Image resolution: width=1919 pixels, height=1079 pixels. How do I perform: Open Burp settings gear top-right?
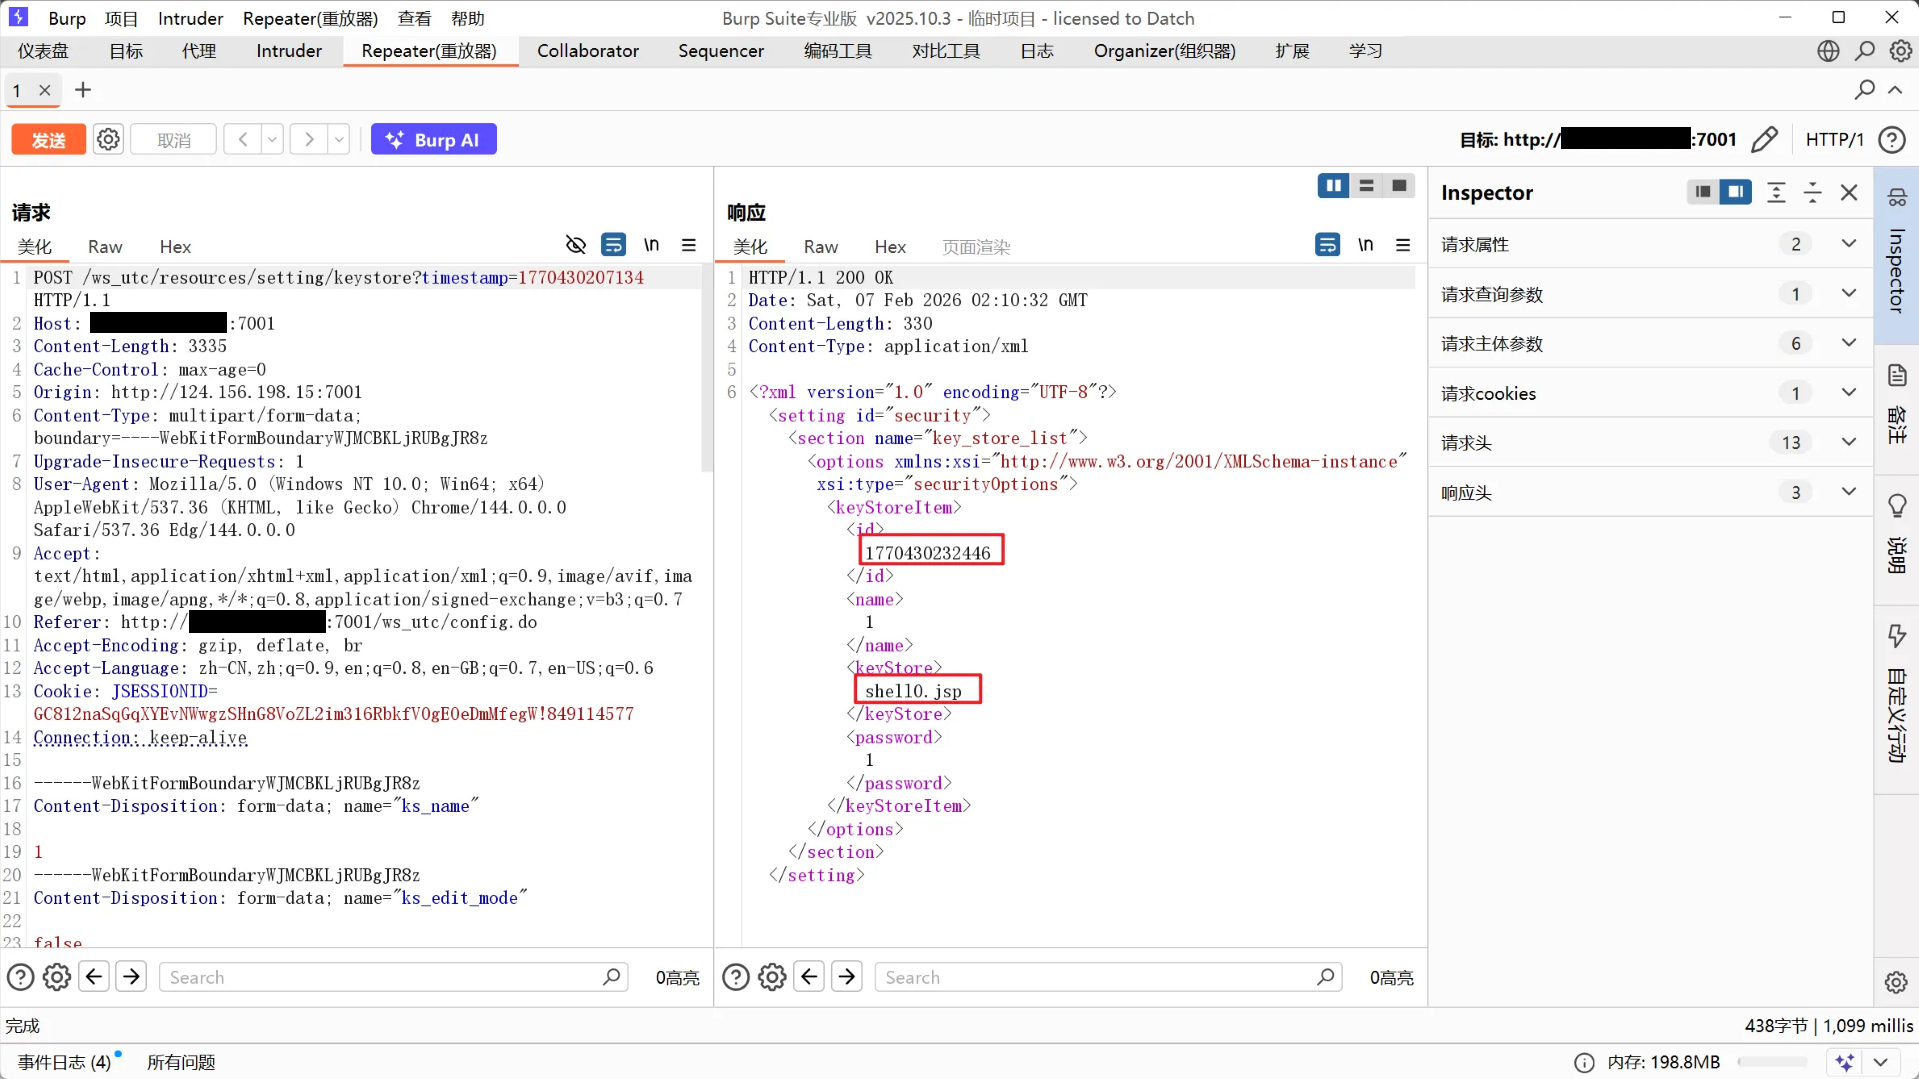point(1900,51)
